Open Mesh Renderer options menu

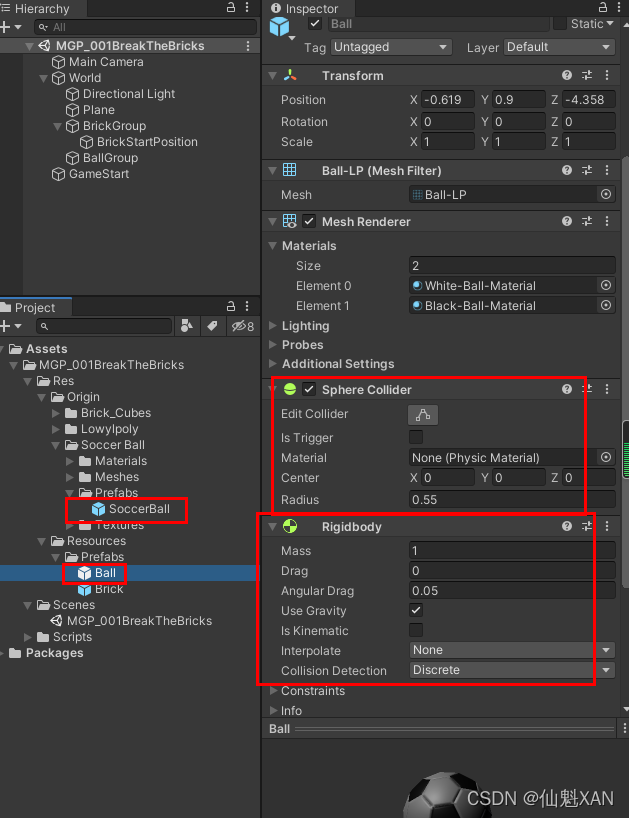[x=607, y=221]
